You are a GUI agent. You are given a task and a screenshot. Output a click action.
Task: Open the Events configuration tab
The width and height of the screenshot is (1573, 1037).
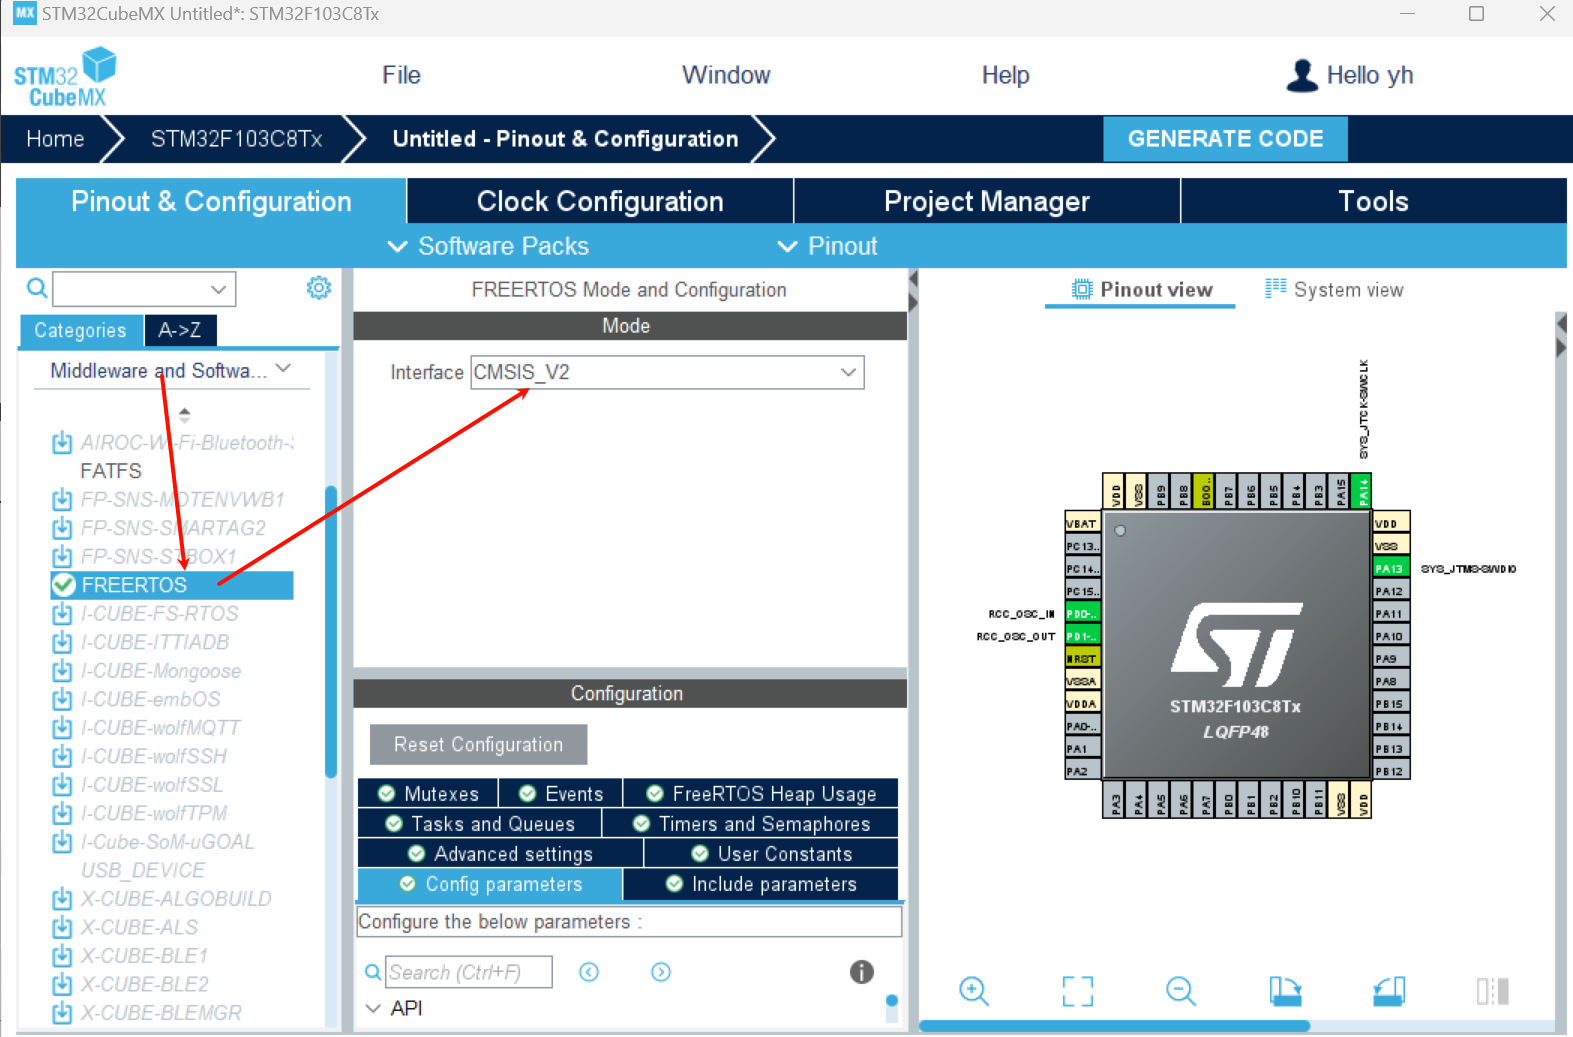[561, 794]
